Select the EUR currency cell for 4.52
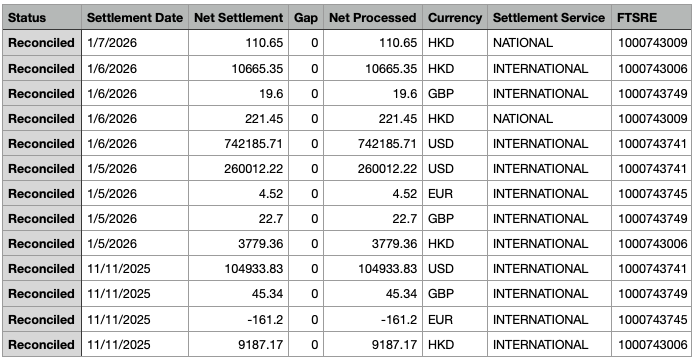This screenshot has width=695, height=360. click(x=455, y=194)
